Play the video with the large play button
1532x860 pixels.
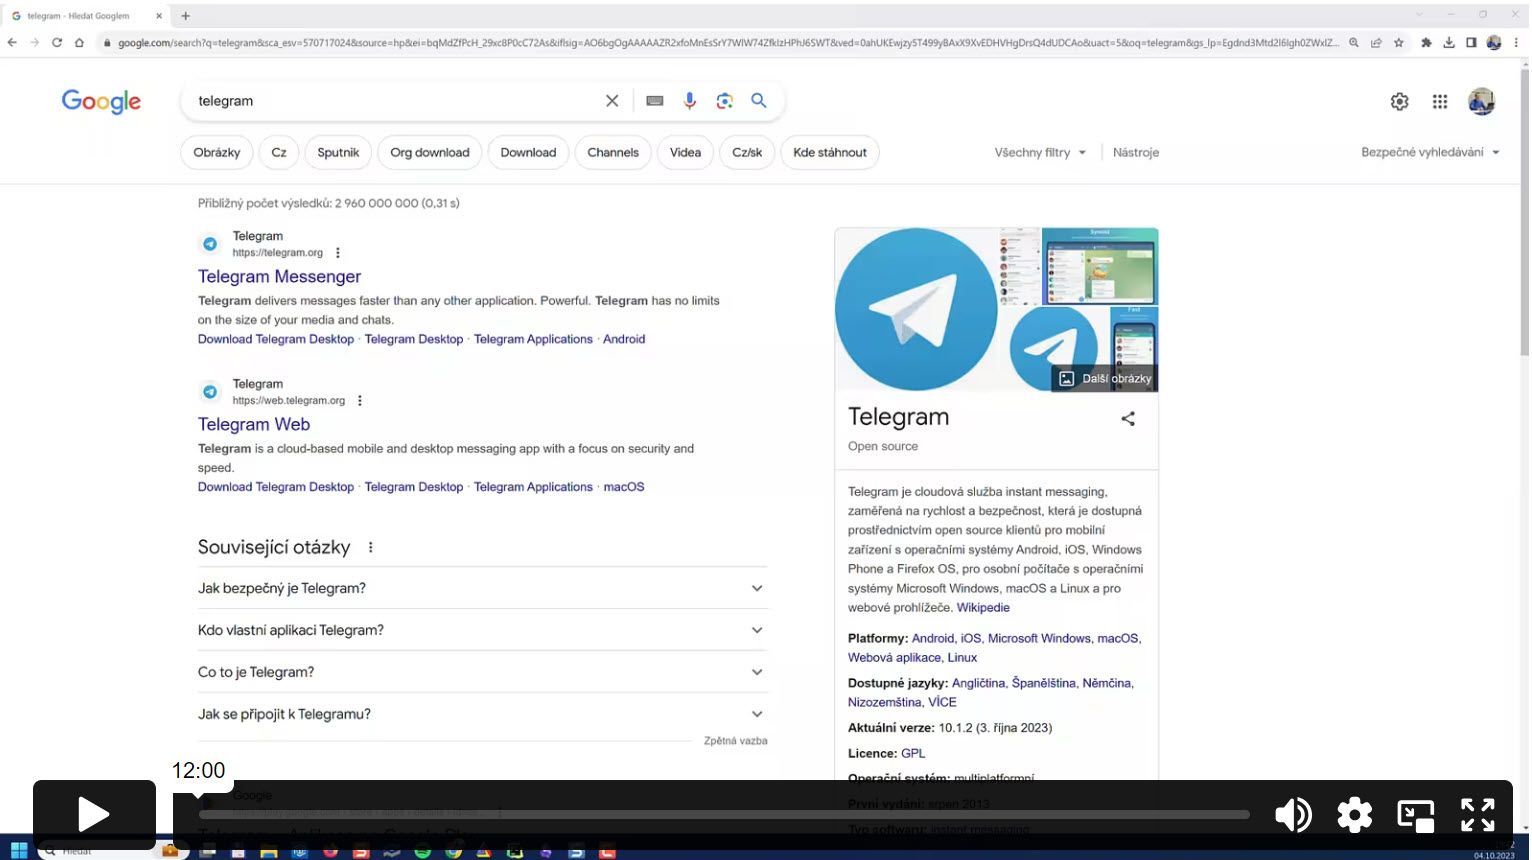pos(94,814)
